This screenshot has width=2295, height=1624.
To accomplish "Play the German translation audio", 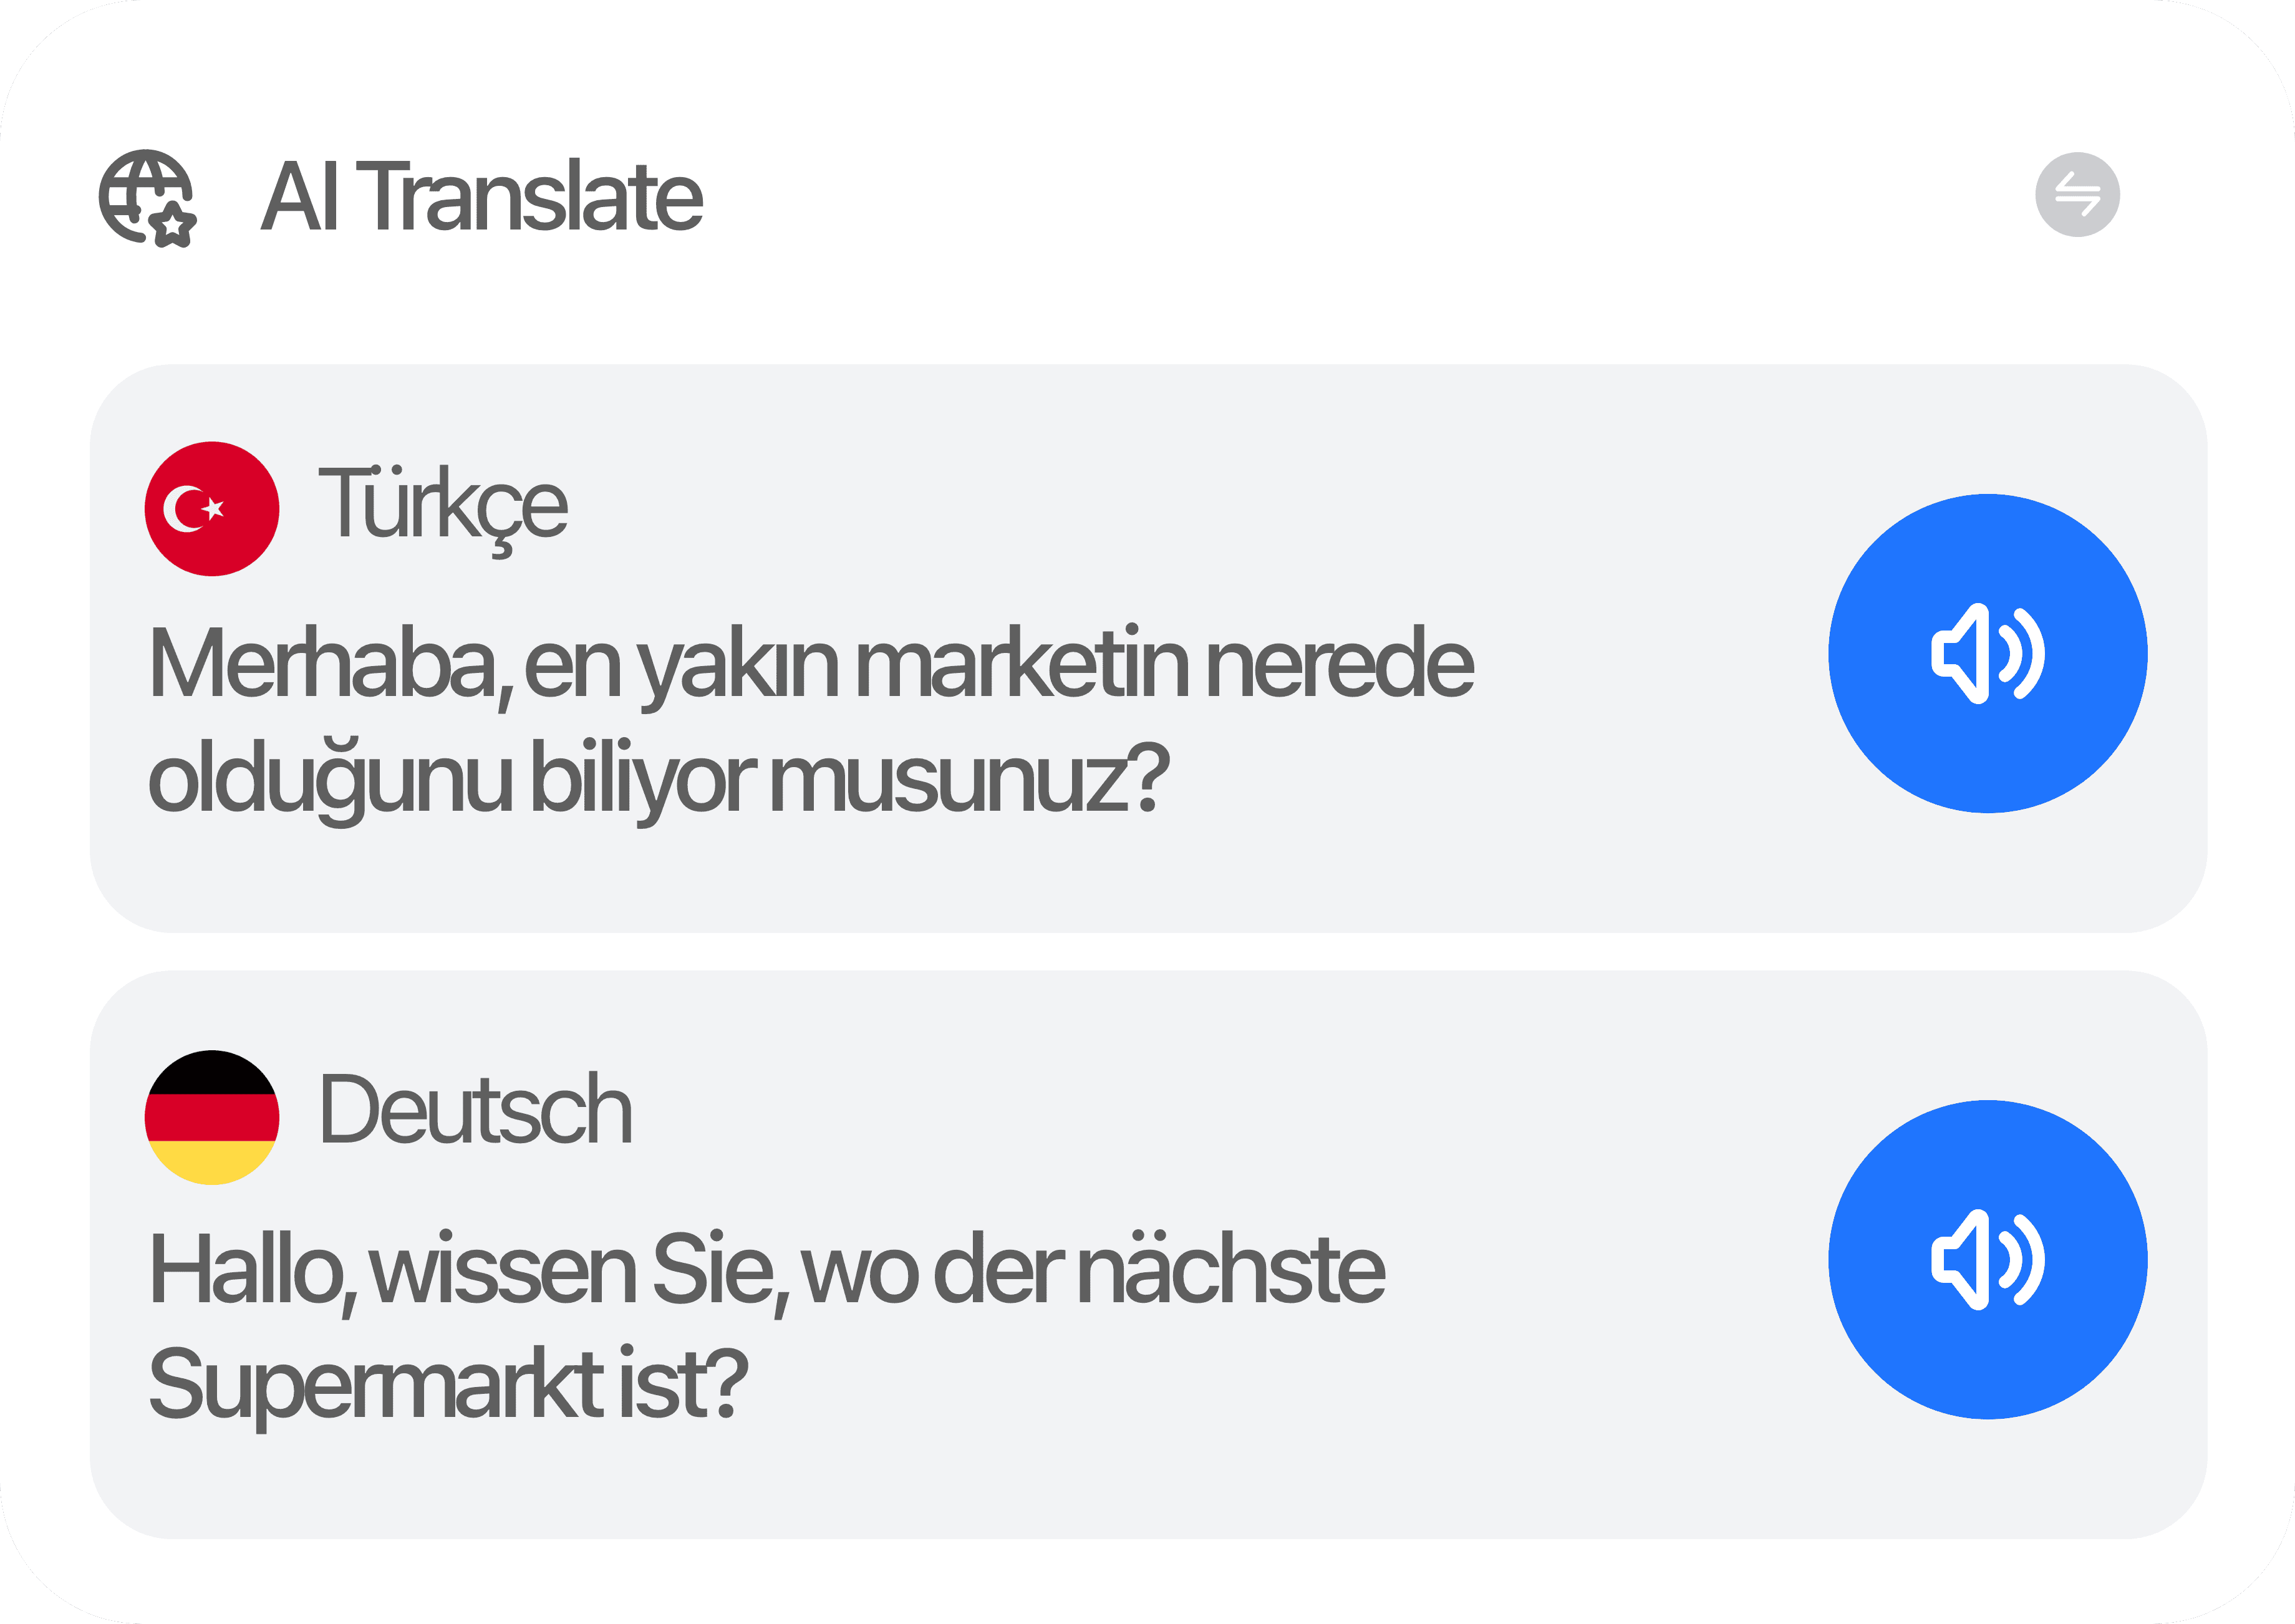I will click(1987, 1259).
